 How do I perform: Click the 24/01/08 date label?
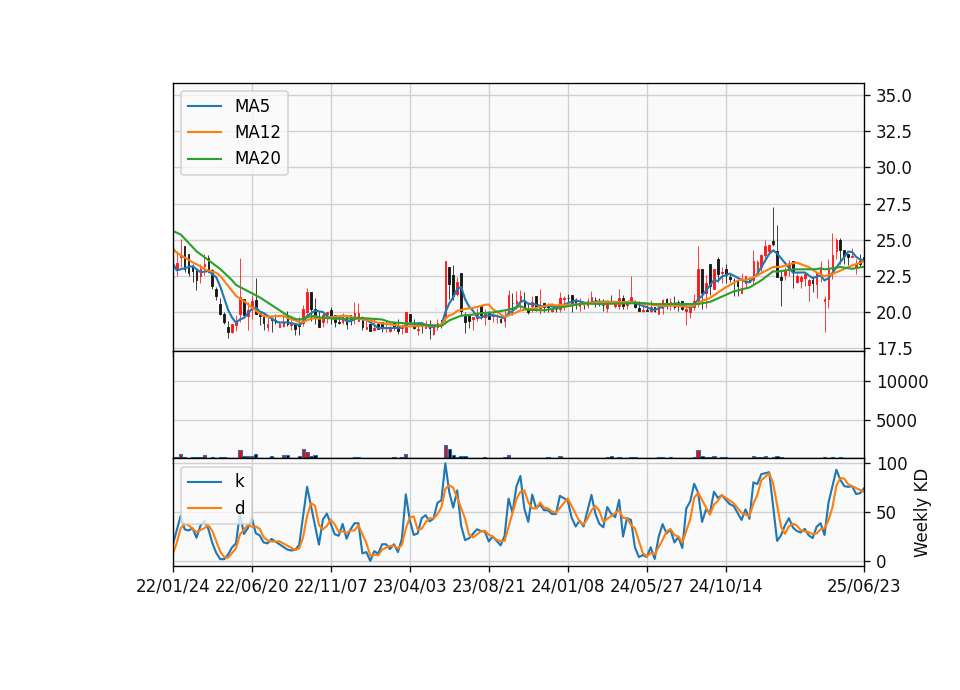pyautogui.click(x=568, y=587)
